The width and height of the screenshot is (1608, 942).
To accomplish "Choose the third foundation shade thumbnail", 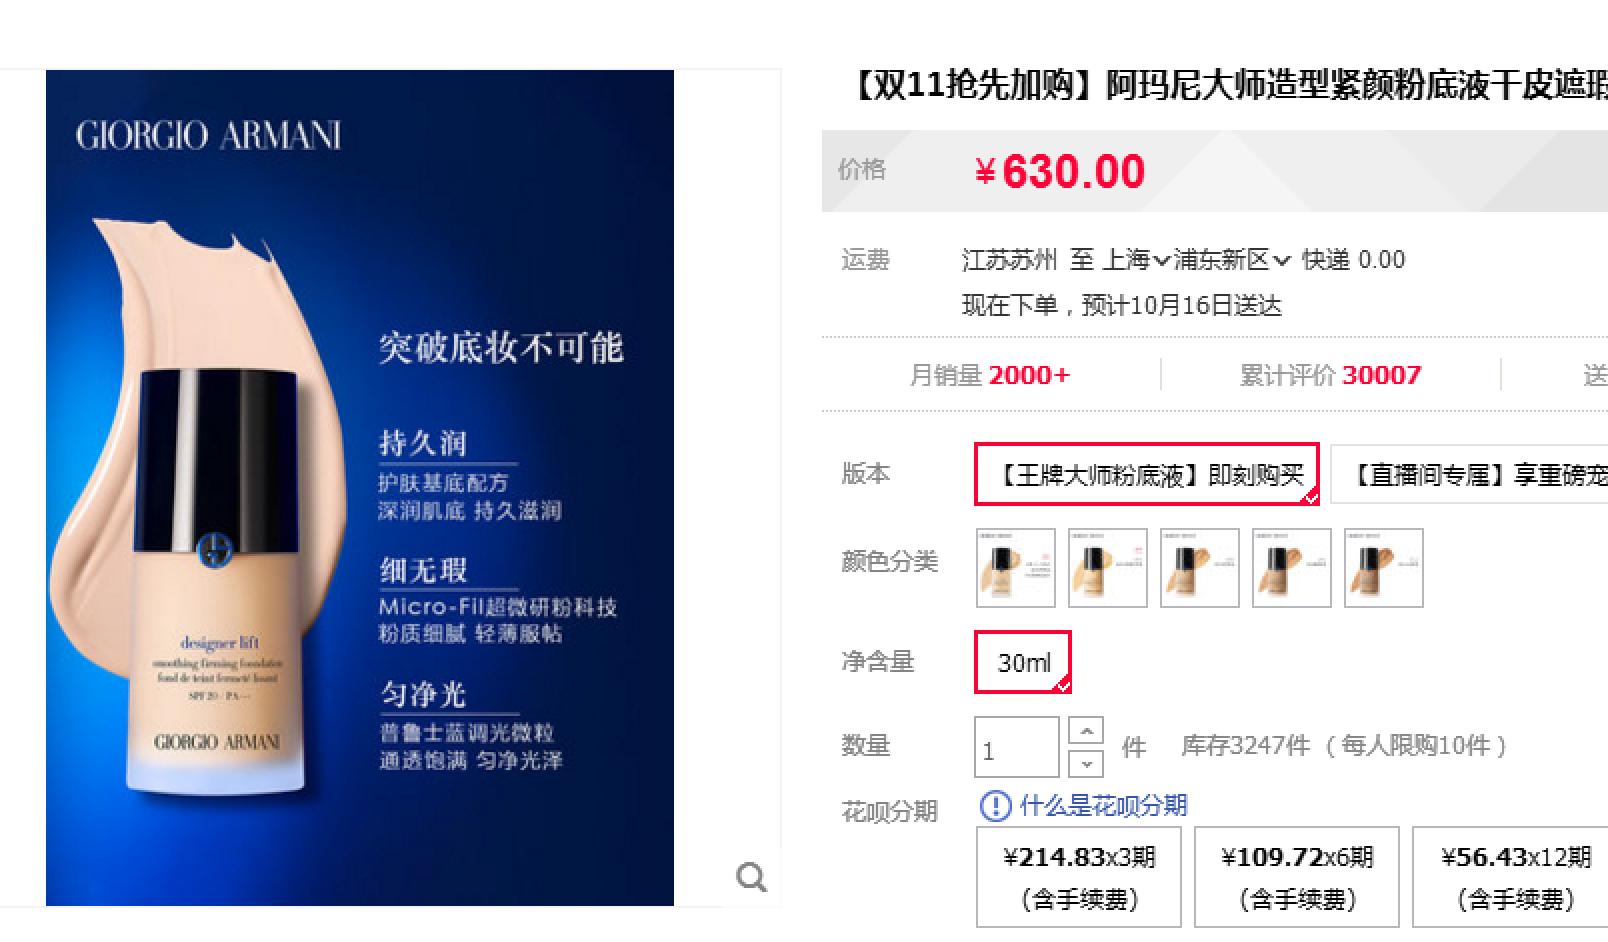I will 1199,568.
